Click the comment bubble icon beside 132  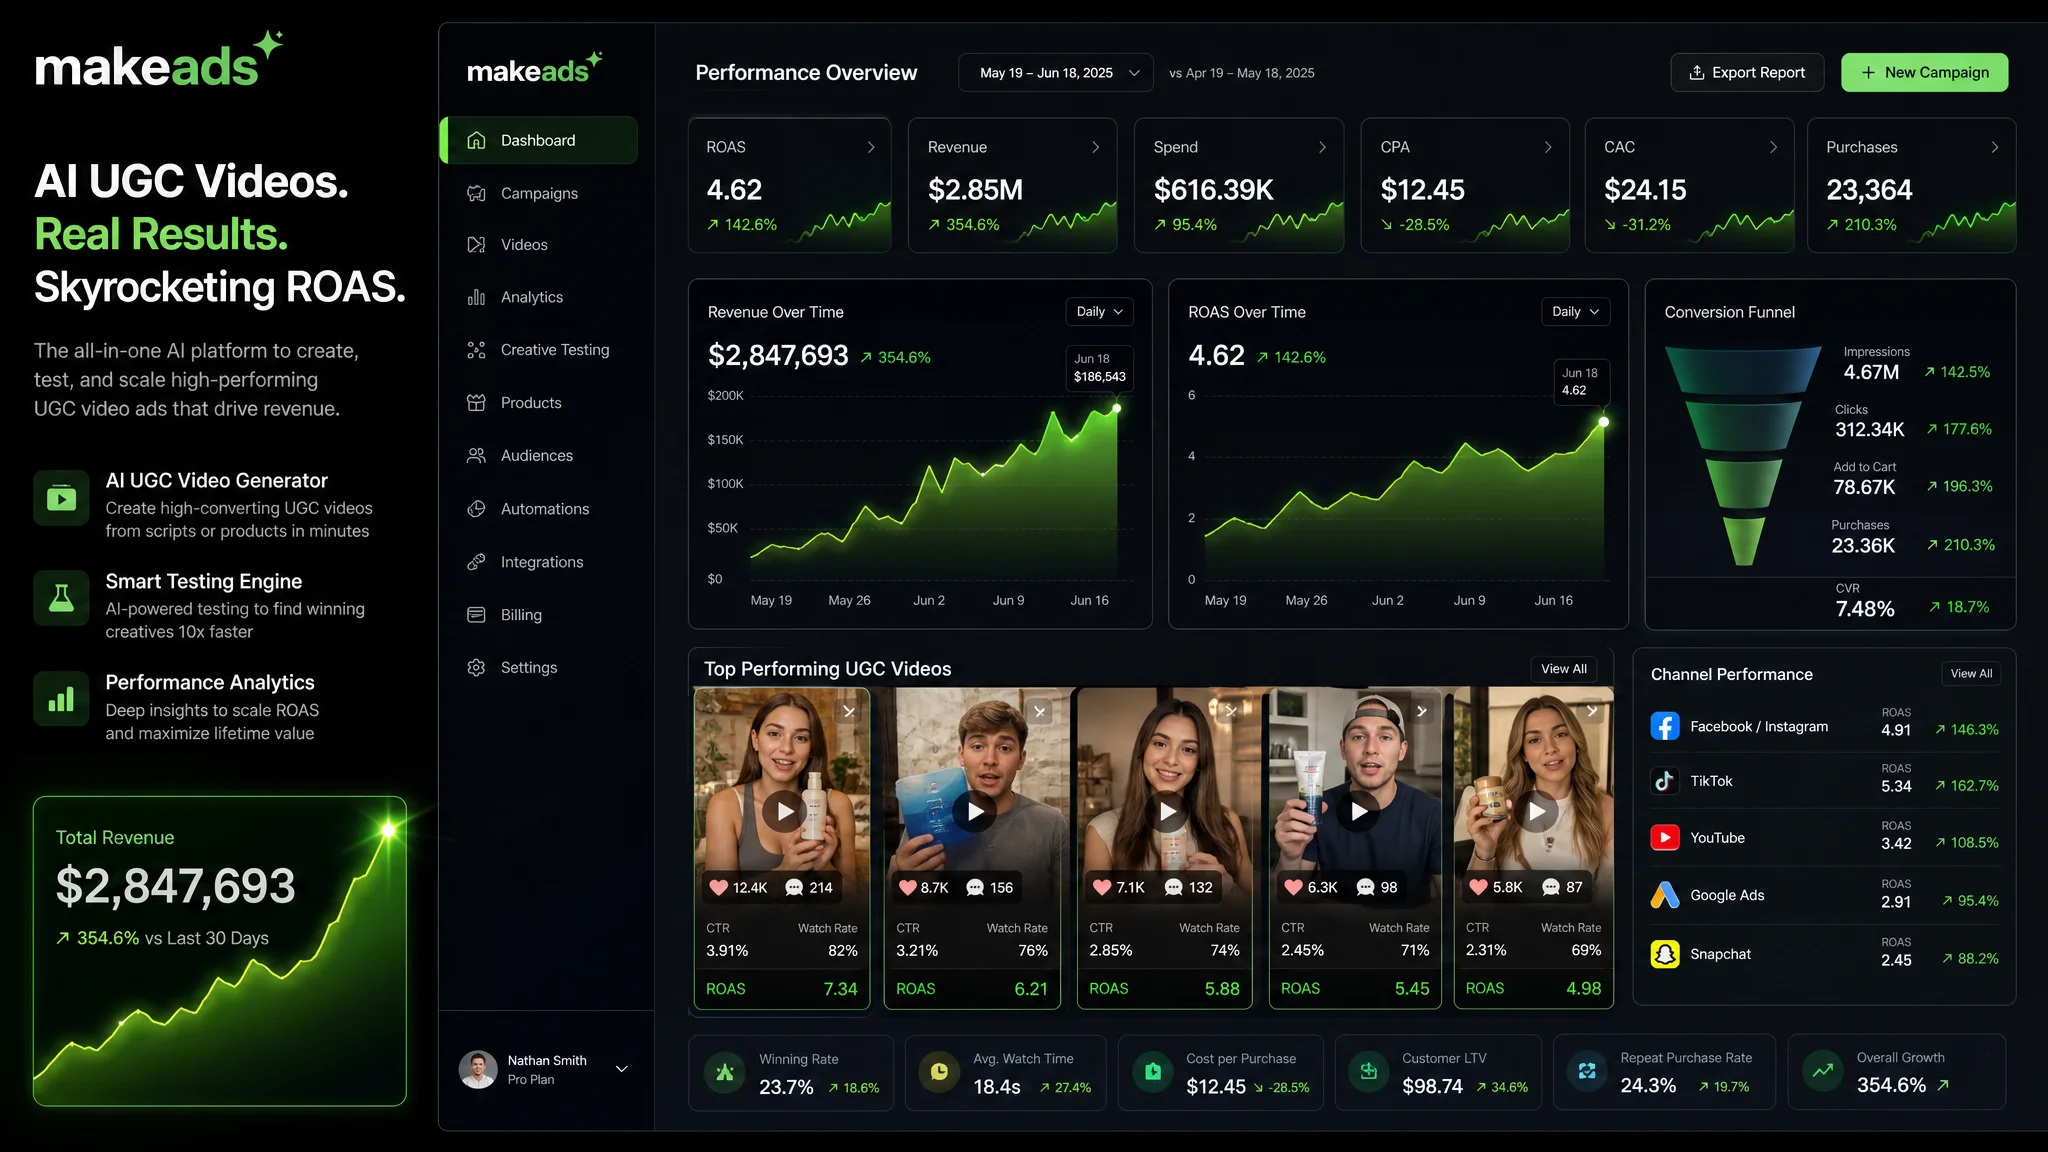click(x=1174, y=887)
